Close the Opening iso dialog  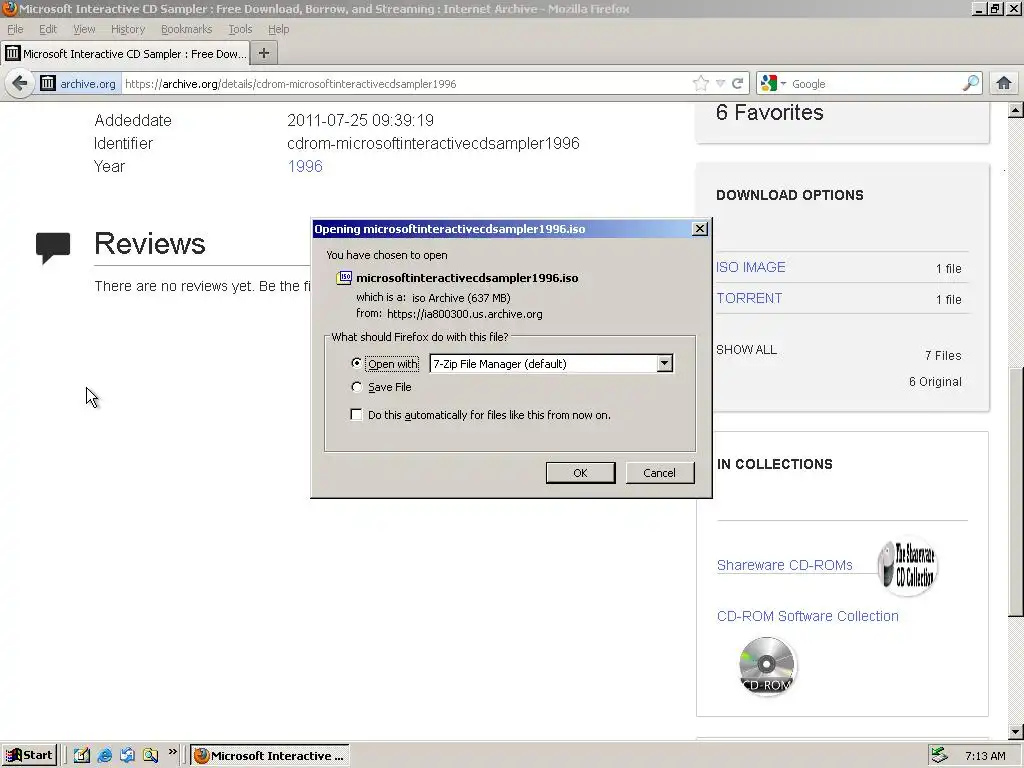[x=699, y=229]
